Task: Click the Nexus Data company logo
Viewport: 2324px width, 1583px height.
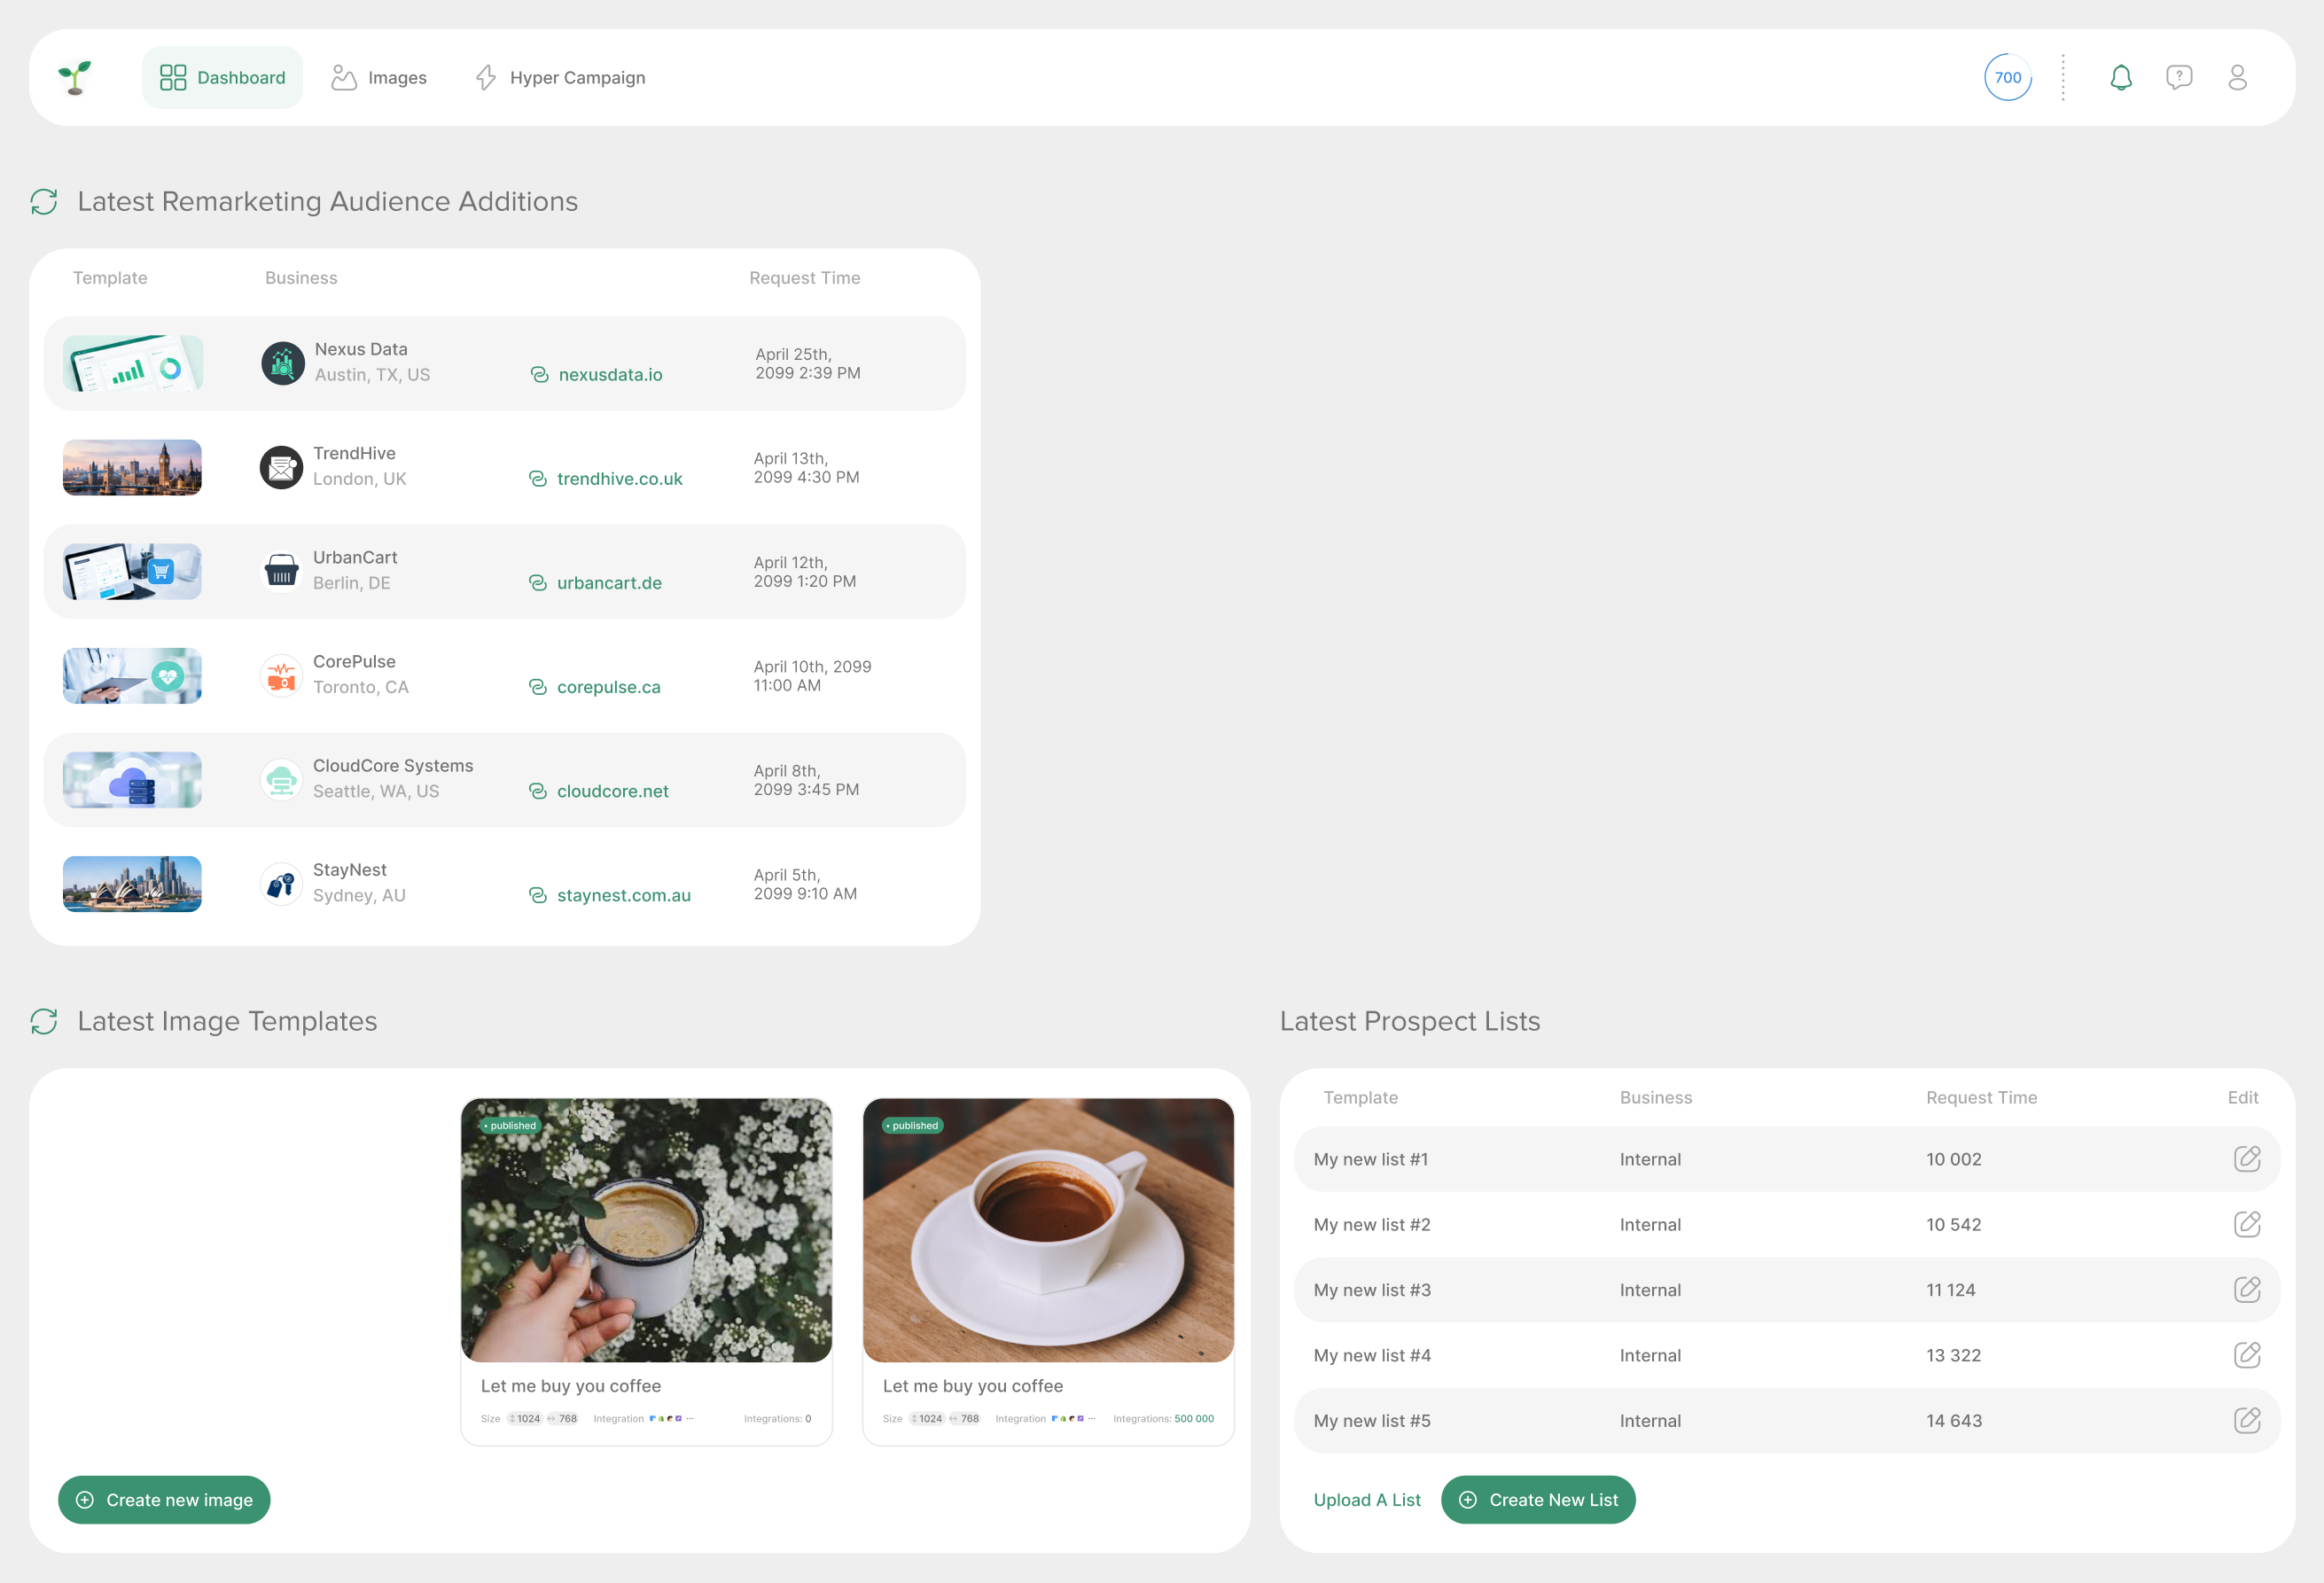Action: pyautogui.click(x=283, y=363)
